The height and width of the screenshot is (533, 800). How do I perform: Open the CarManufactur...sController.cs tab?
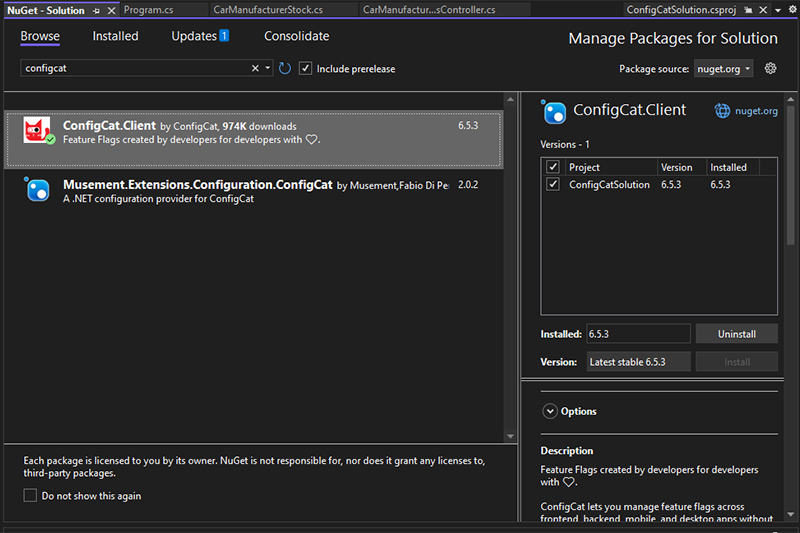click(429, 10)
